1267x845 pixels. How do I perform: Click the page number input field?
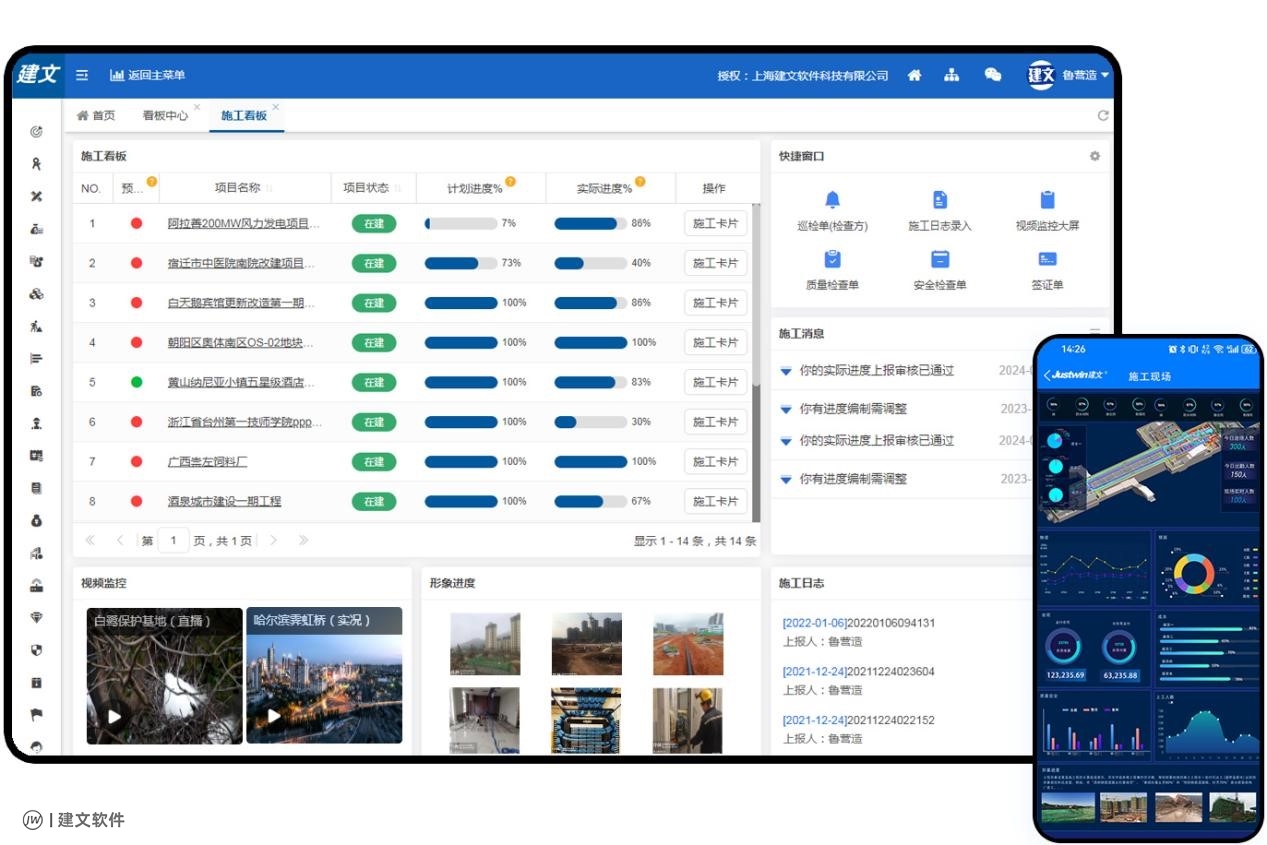[173, 541]
